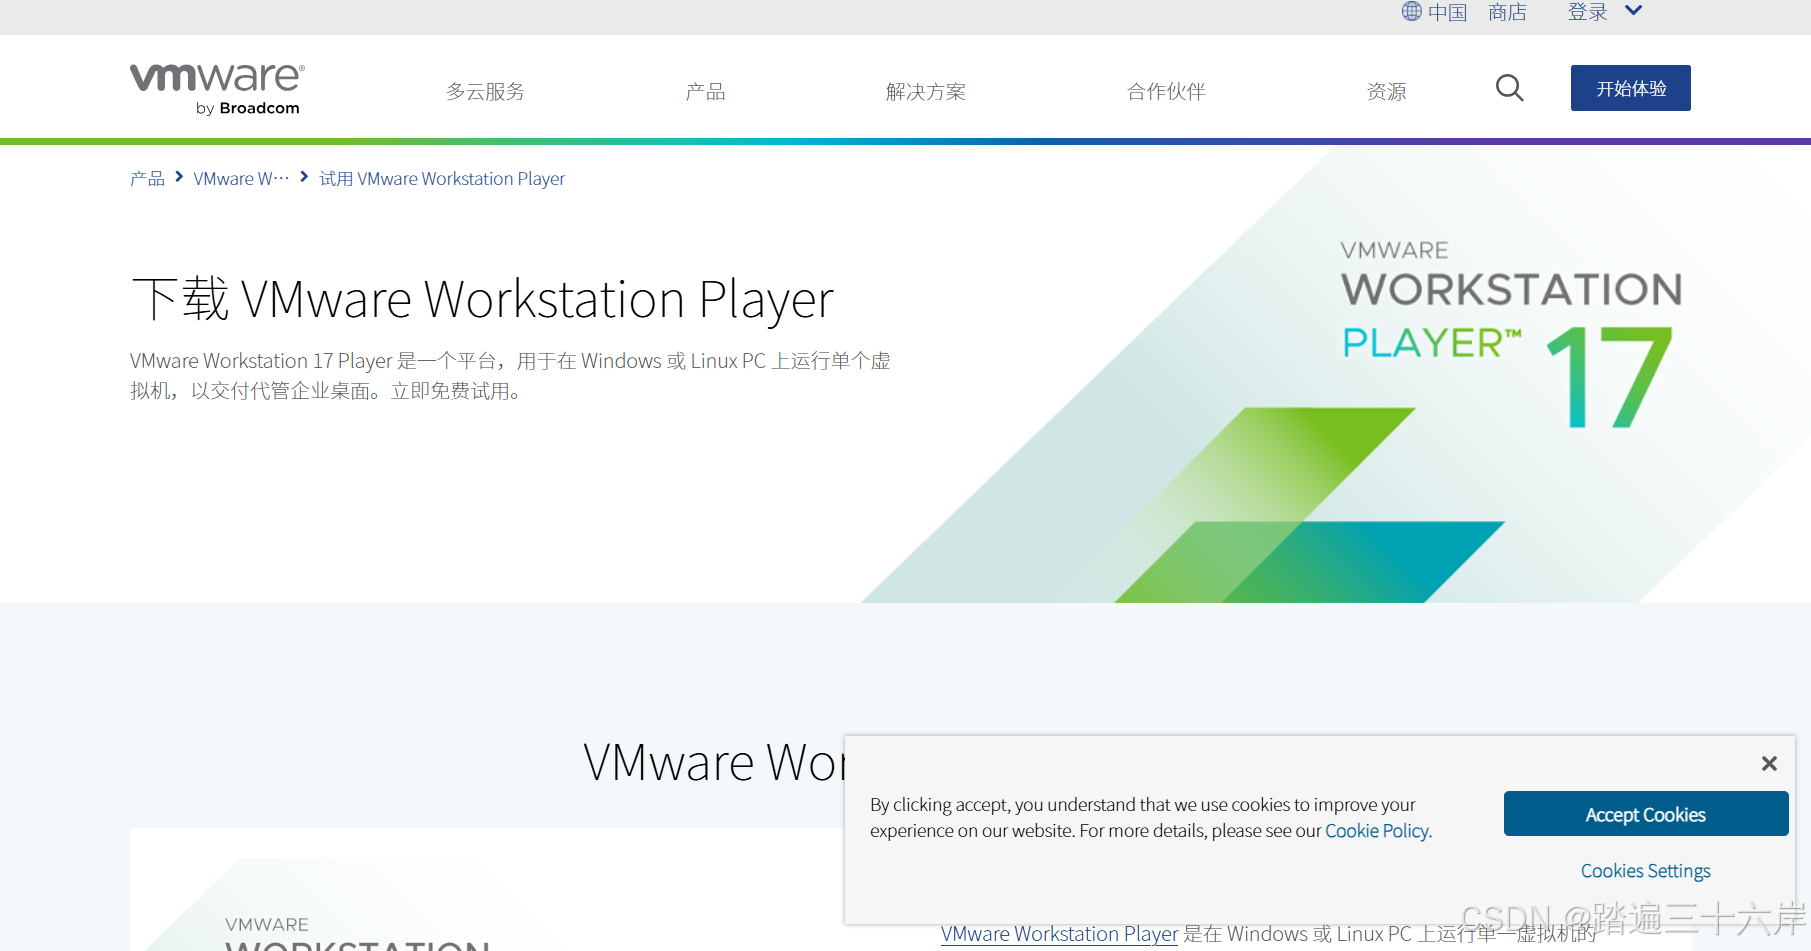Go to 商店 link in top bar
This screenshot has width=1811, height=951.
pos(1507,12)
